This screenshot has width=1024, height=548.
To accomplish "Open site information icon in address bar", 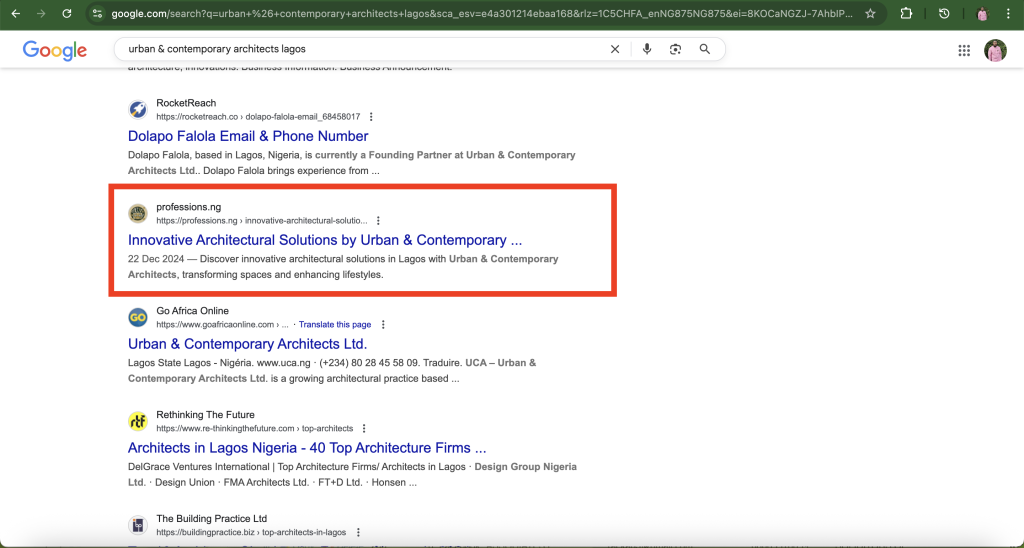I will (97, 13).
